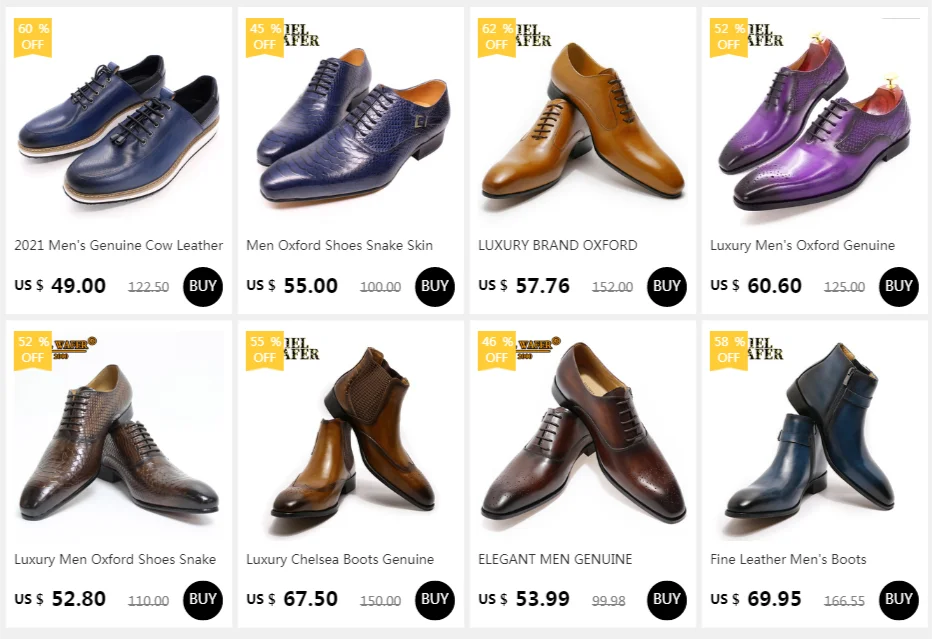View the blue snake skin Oxford photo
Image resolution: width=932 pixels, height=639 pixels.
pos(351,125)
